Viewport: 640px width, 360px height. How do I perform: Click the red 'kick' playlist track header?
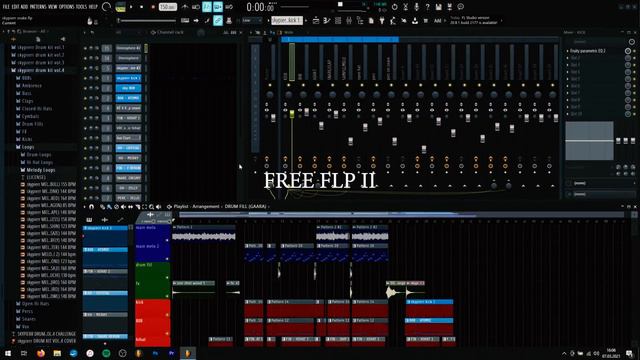pyautogui.click(x=153, y=308)
